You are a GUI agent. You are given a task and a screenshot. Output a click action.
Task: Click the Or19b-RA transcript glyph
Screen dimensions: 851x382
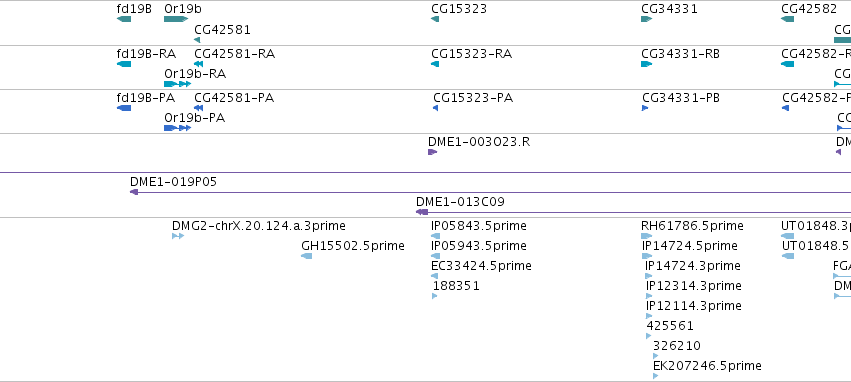(x=177, y=84)
